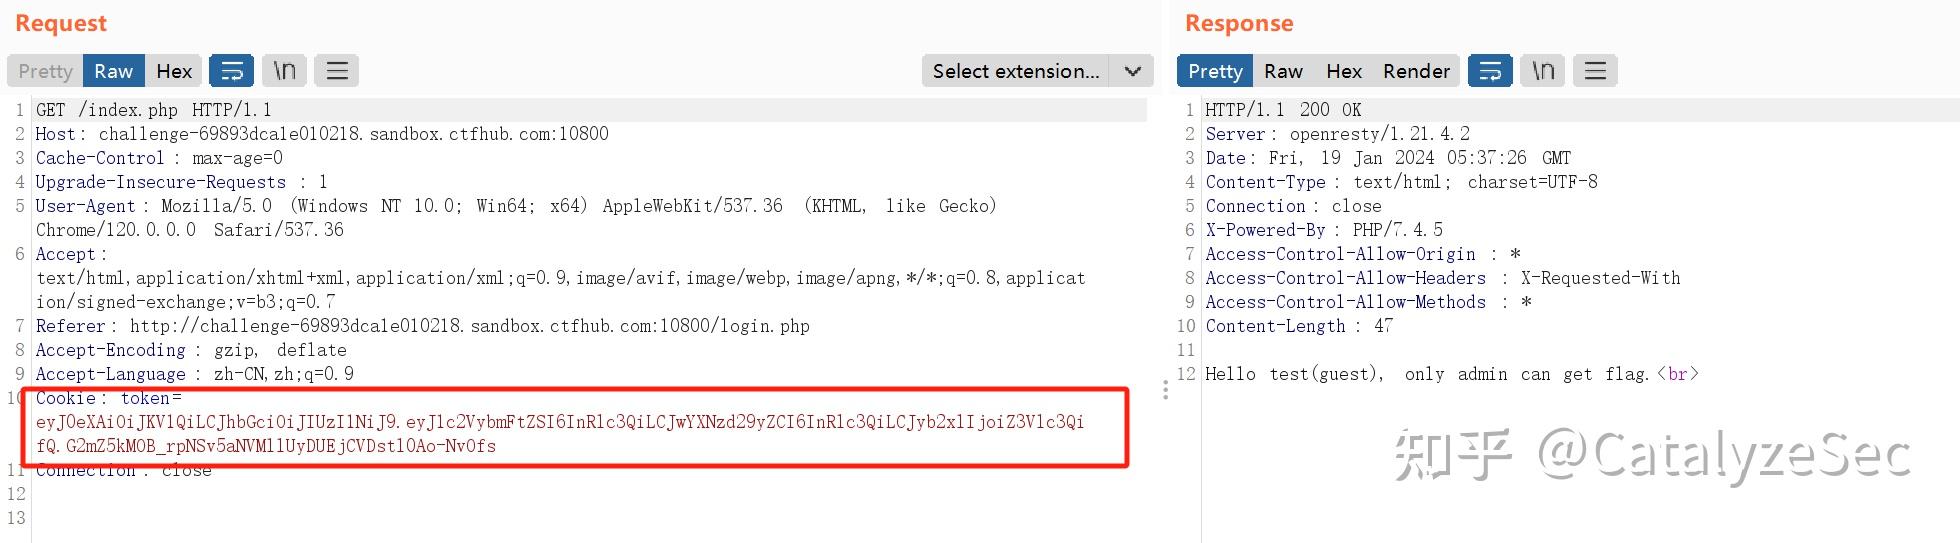
Task: Click the GET /index.php request line
Action: point(154,110)
